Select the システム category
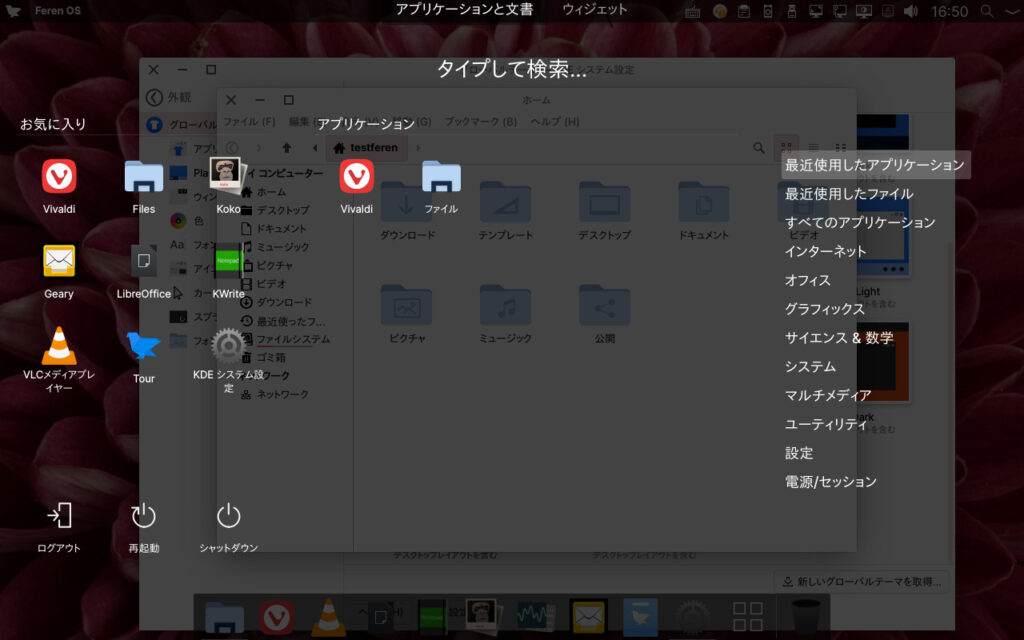Viewport: 1024px width, 640px height. (810, 366)
